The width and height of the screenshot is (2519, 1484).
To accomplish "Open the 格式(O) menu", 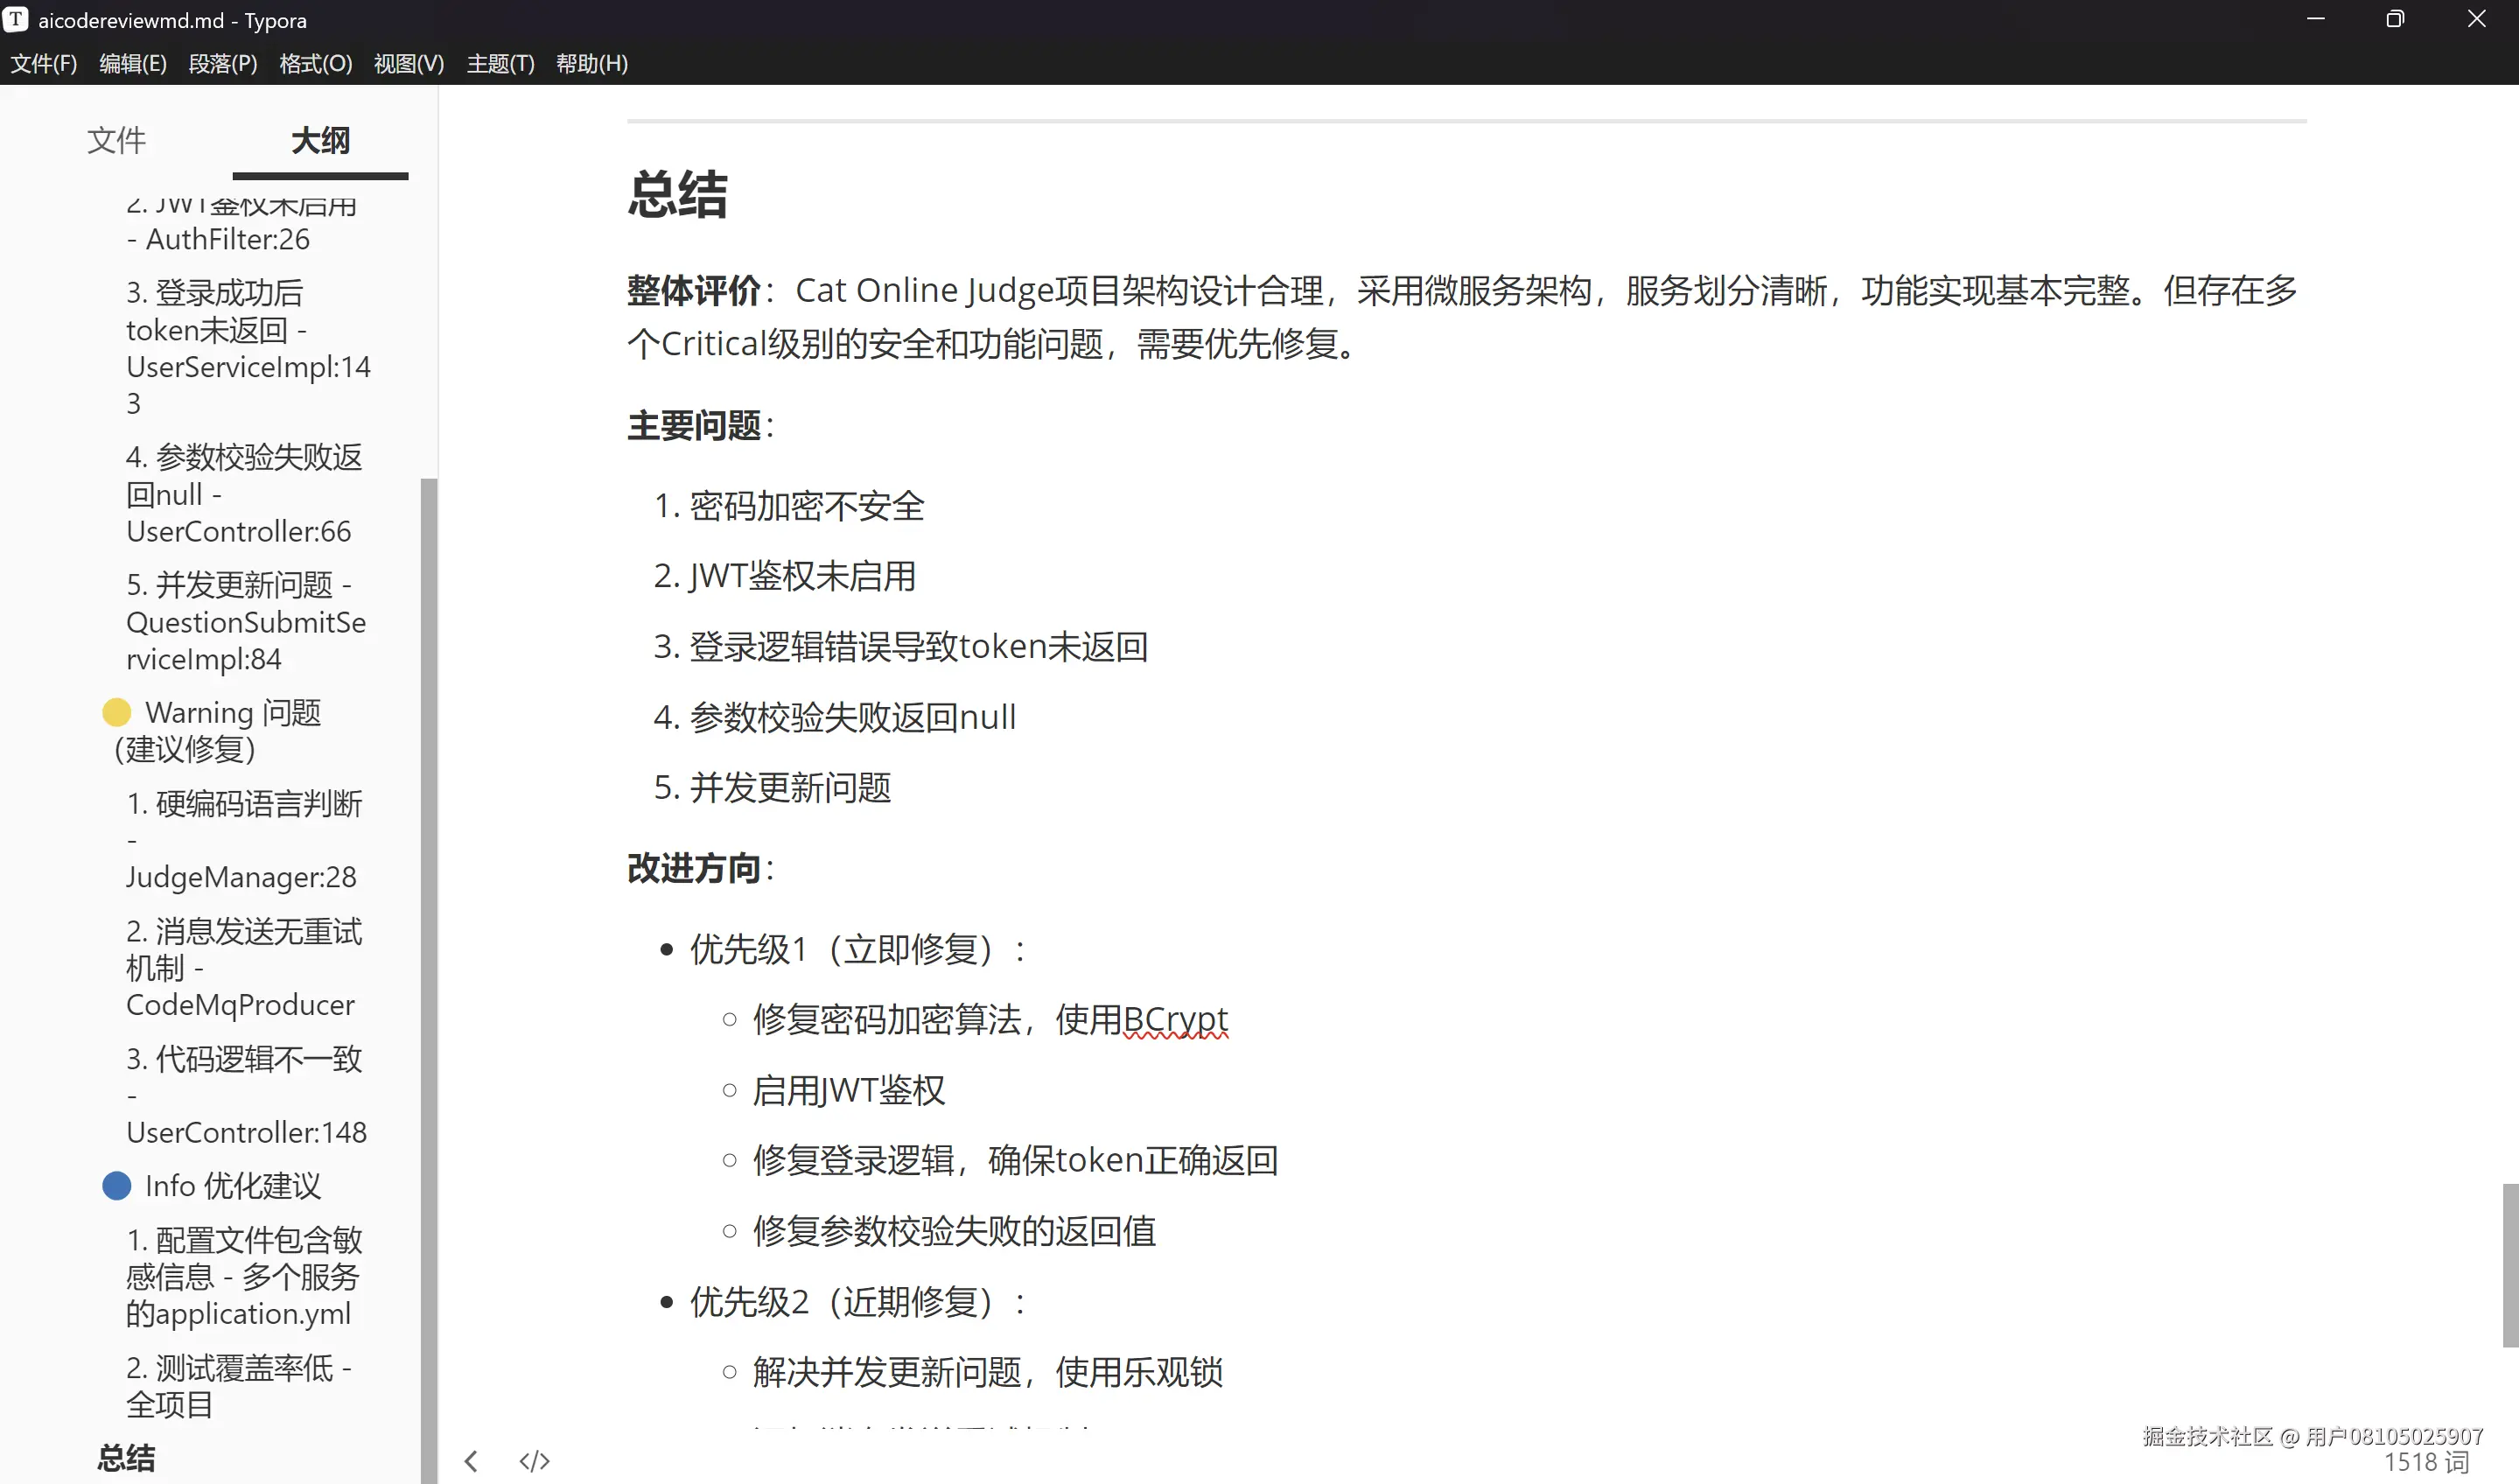I will tap(314, 63).
